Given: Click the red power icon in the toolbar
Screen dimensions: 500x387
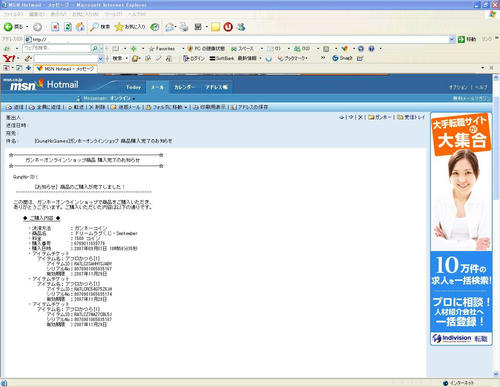Looking at the screenshot, I should (228, 27).
